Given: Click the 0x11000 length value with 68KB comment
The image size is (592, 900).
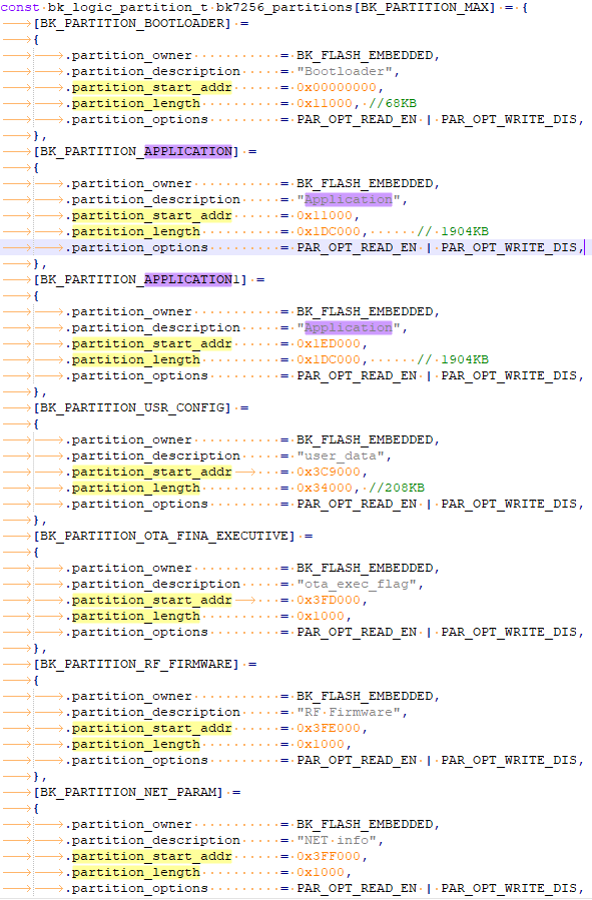Looking at the screenshot, I should click(x=324, y=103).
